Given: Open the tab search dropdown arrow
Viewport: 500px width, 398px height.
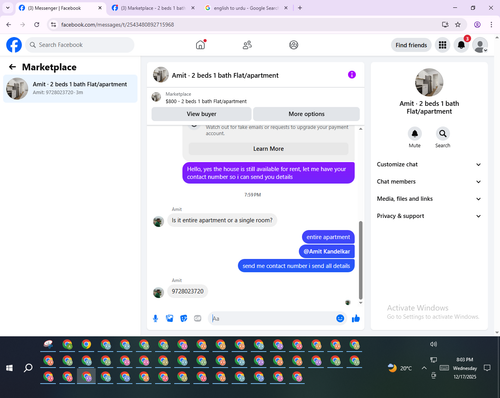Looking at the screenshot, I should pos(8,8).
